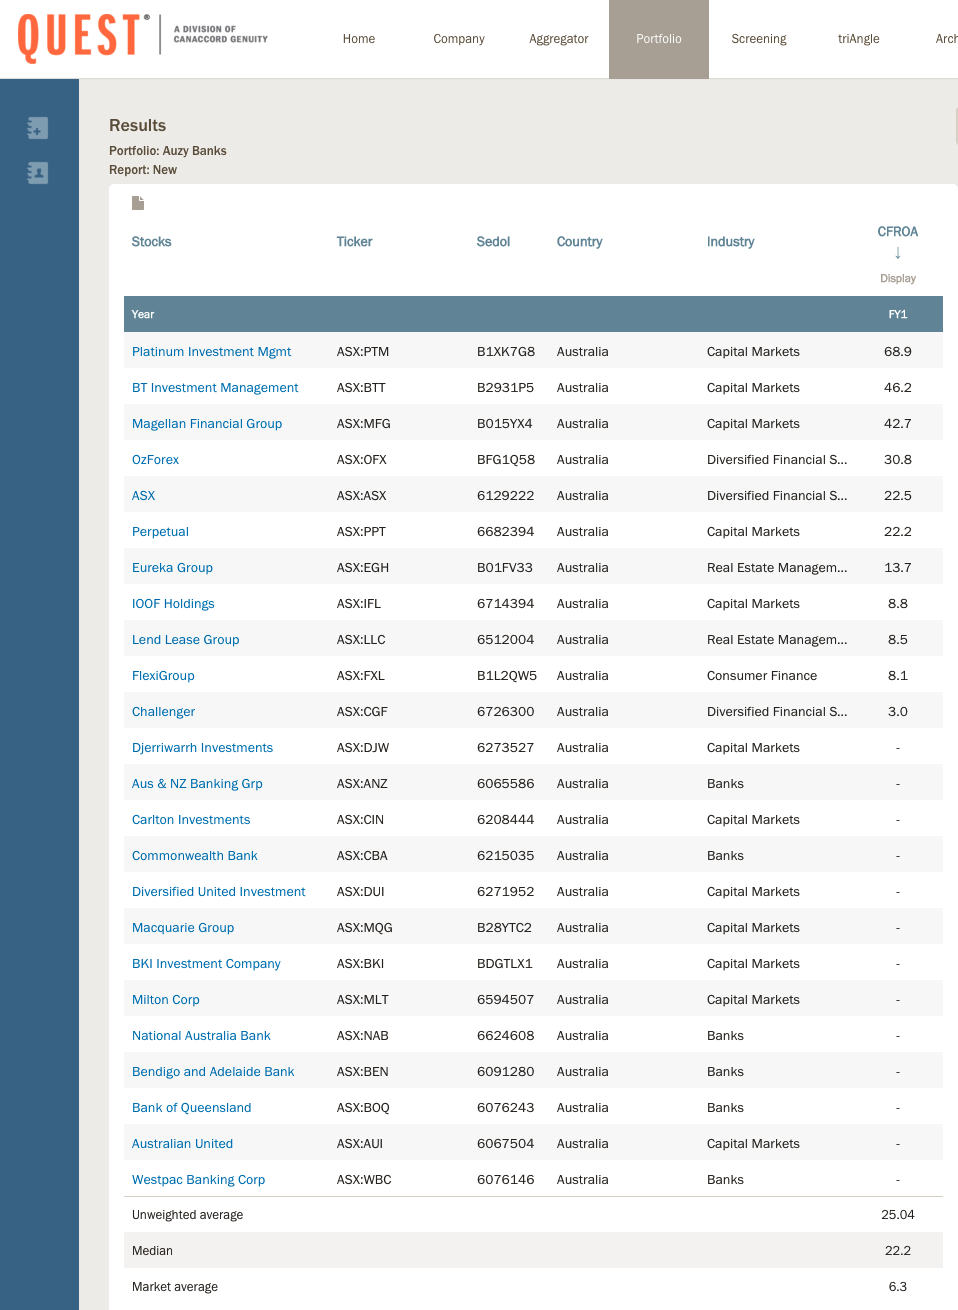Viewport: 958px width, 1310px height.
Task: Switch to the Screening tab
Action: pyautogui.click(x=758, y=39)
